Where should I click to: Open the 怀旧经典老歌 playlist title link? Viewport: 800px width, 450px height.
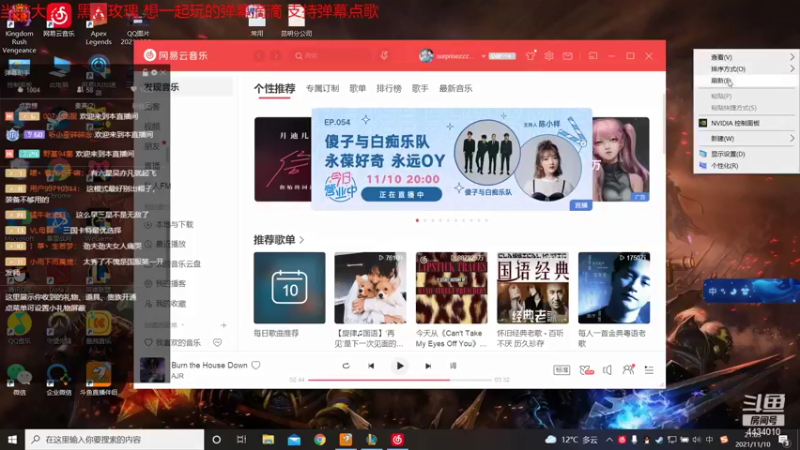[531, 338]
